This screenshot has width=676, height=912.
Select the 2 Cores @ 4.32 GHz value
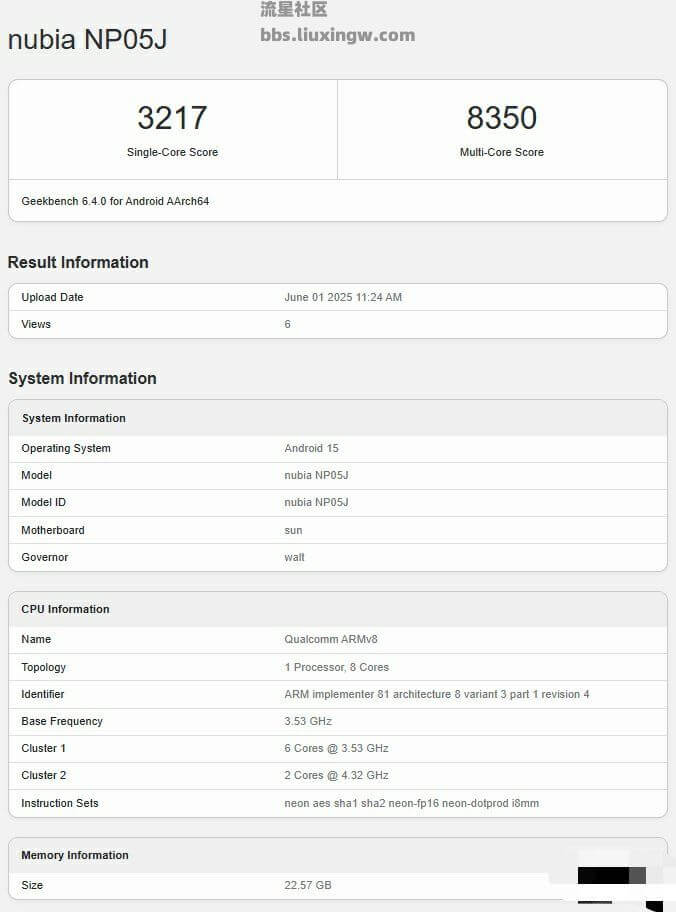(336, 775)
